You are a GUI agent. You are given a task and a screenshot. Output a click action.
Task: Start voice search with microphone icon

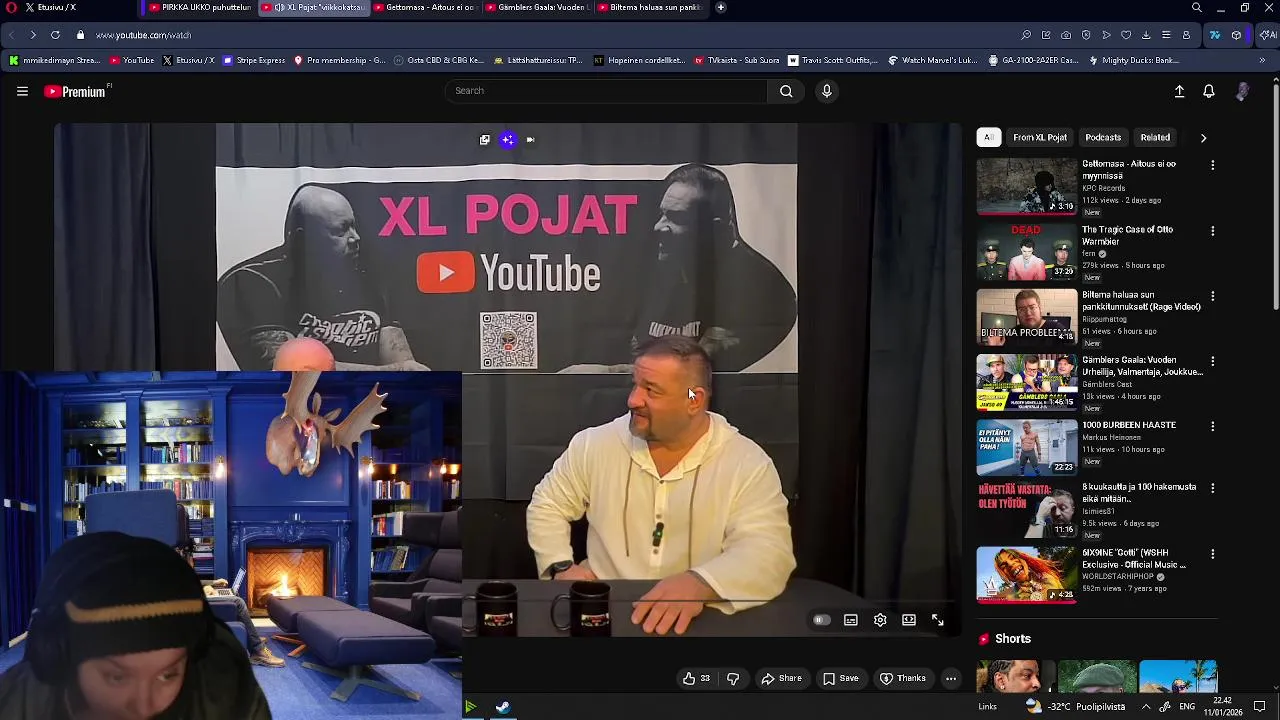point(826,91)
